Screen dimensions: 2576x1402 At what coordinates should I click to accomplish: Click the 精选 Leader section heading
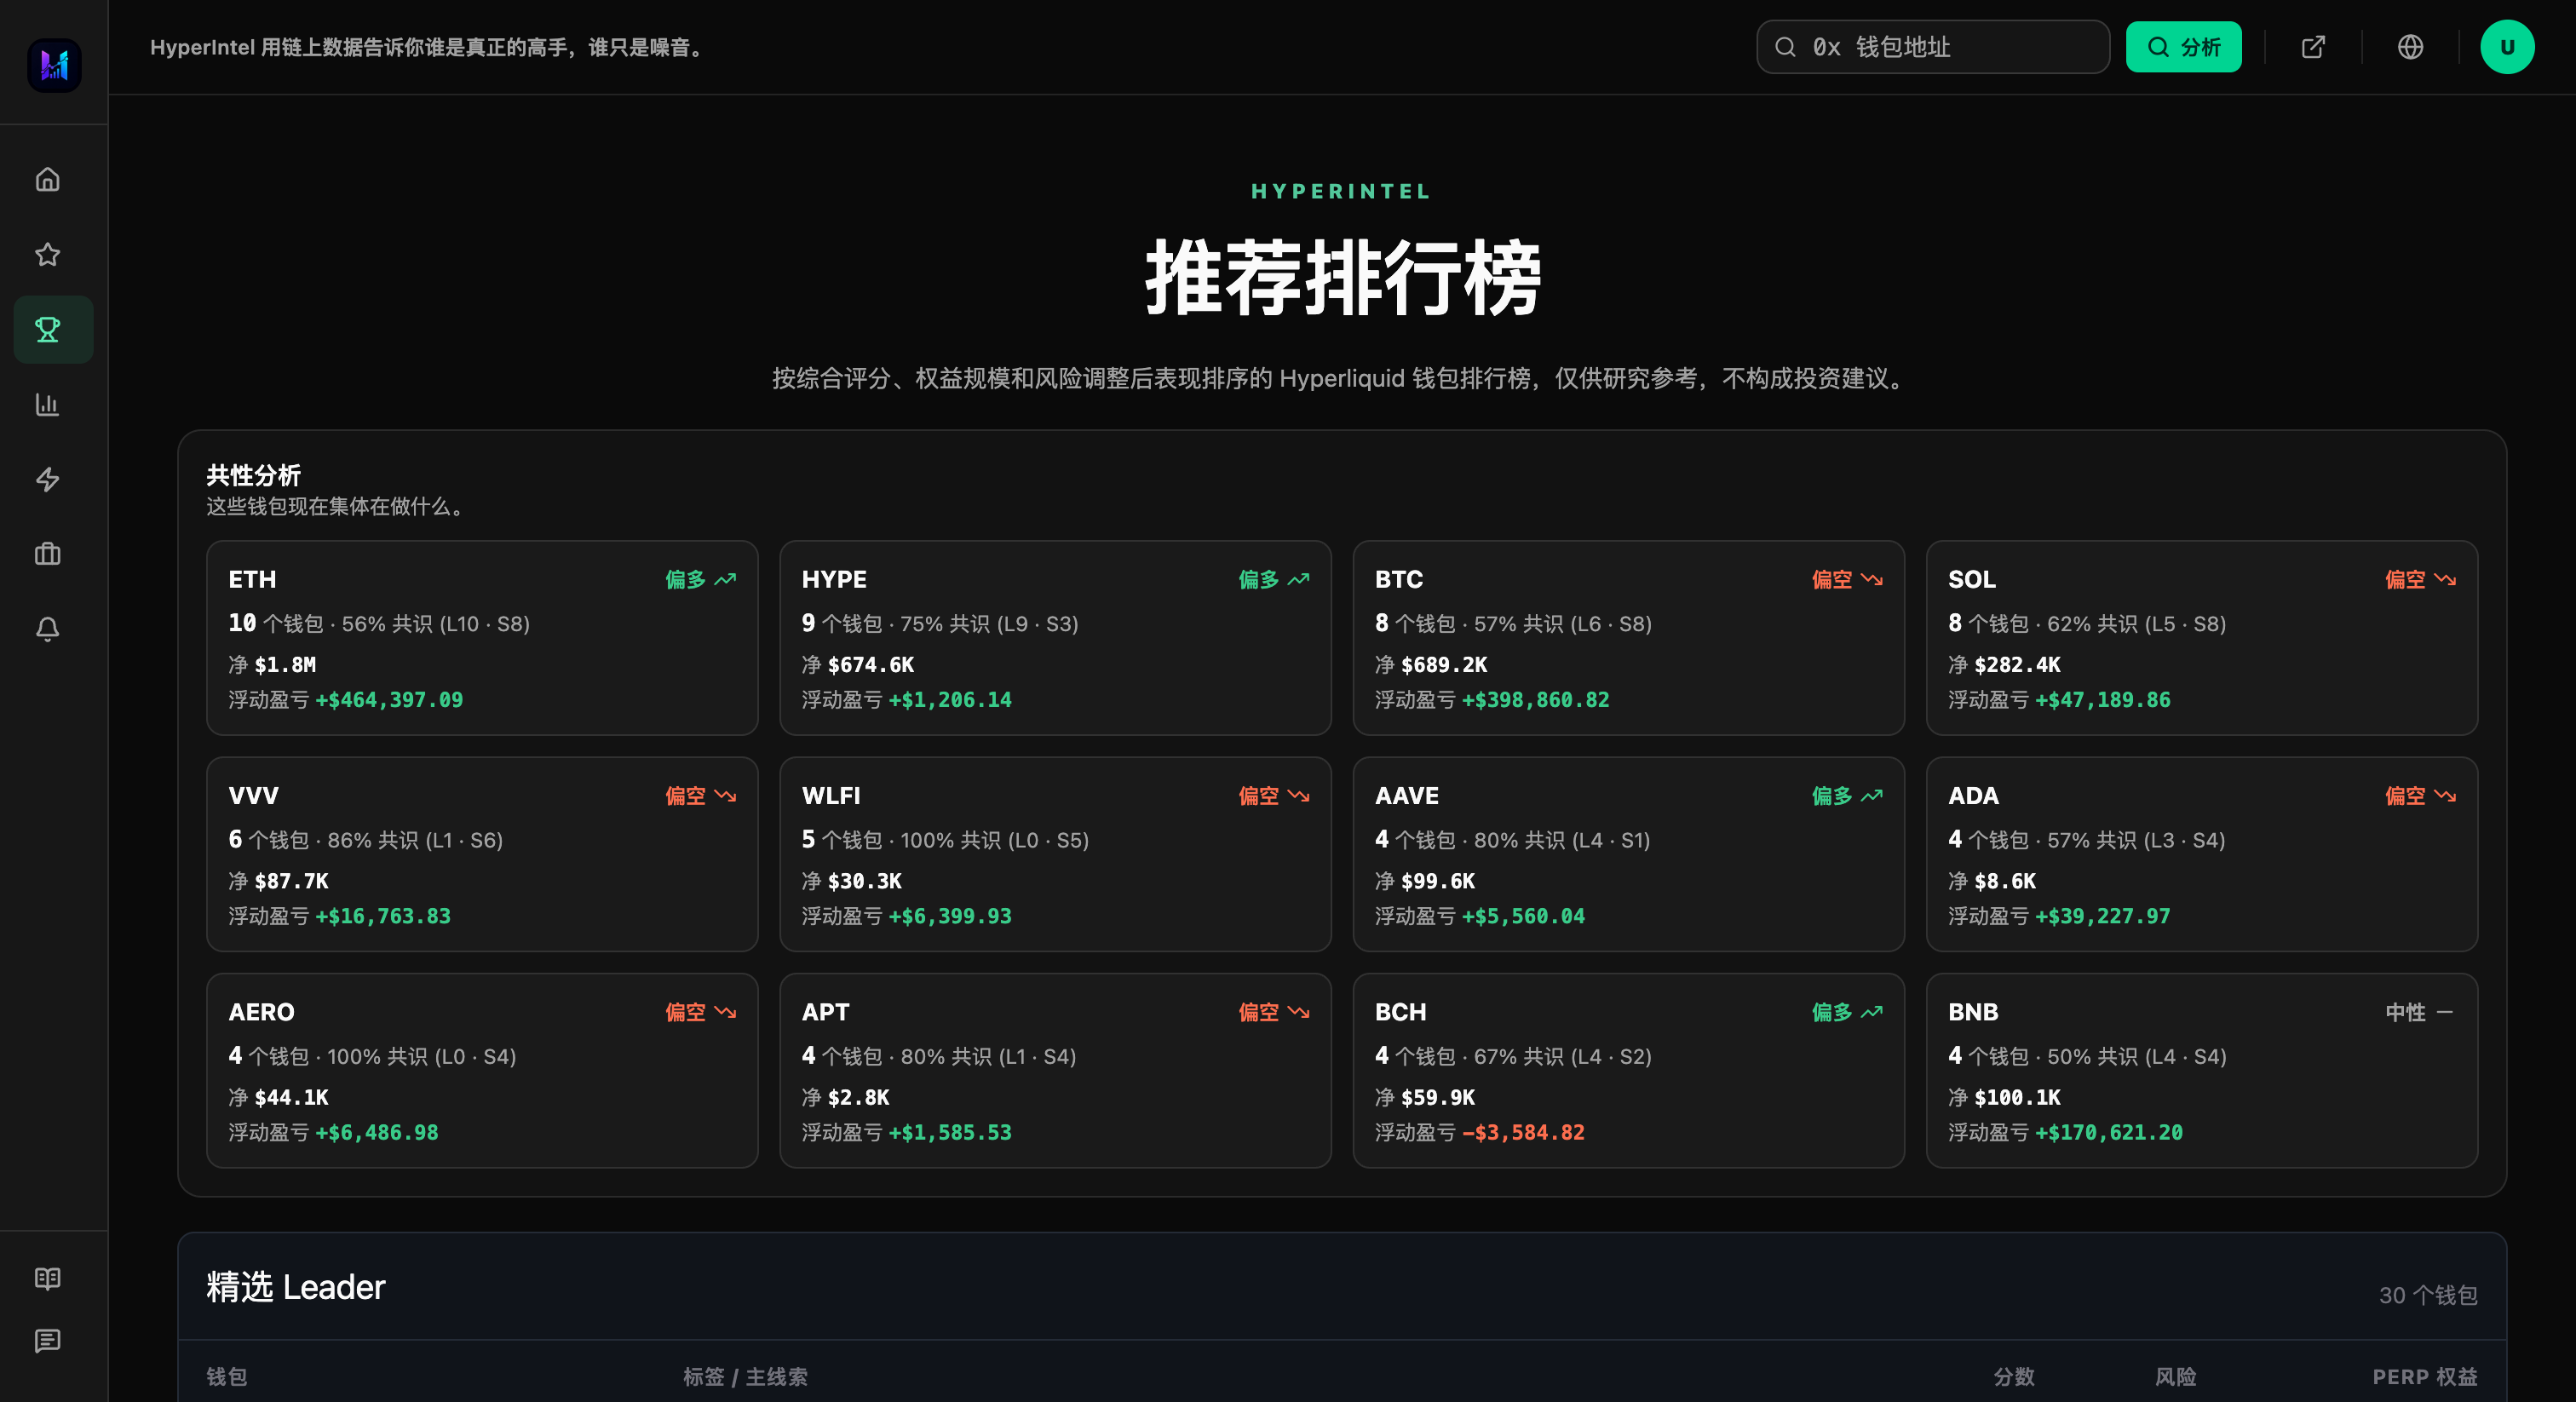(295, 1287)
